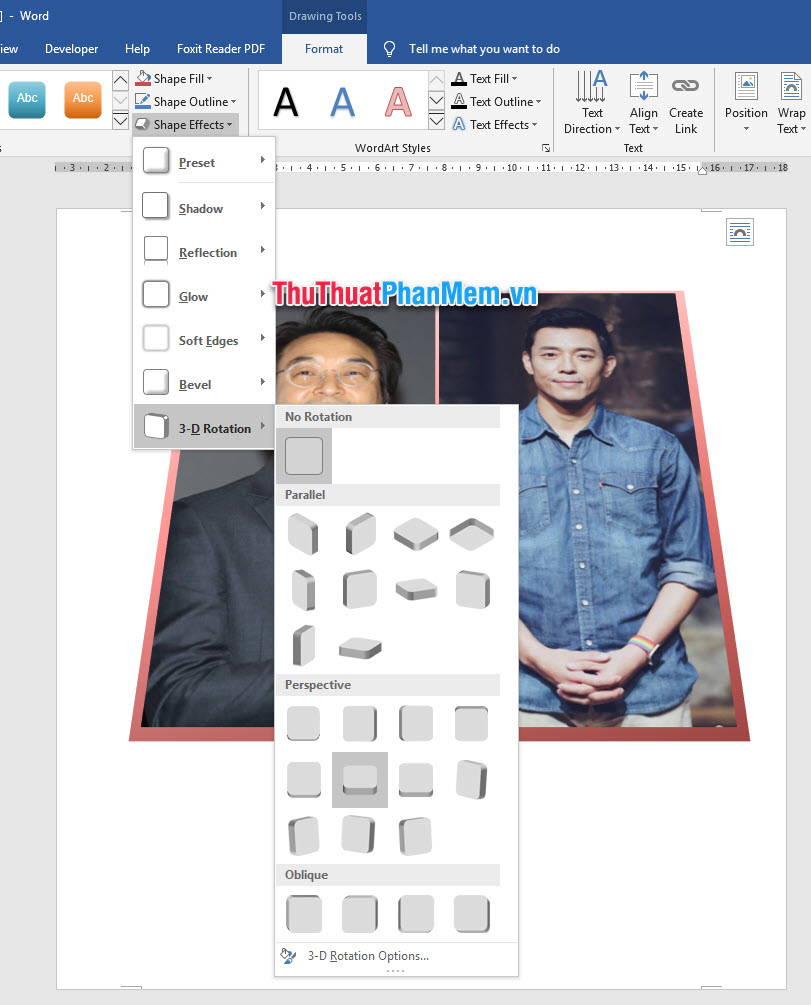Apply the second Parallel preset, Isometric Right Up
This screenshot has width=811, height=1005.
pos(360,533)
